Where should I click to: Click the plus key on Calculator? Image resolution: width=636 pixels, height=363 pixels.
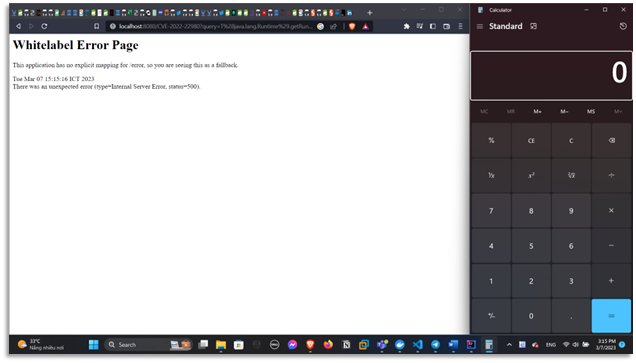(611, 281)
